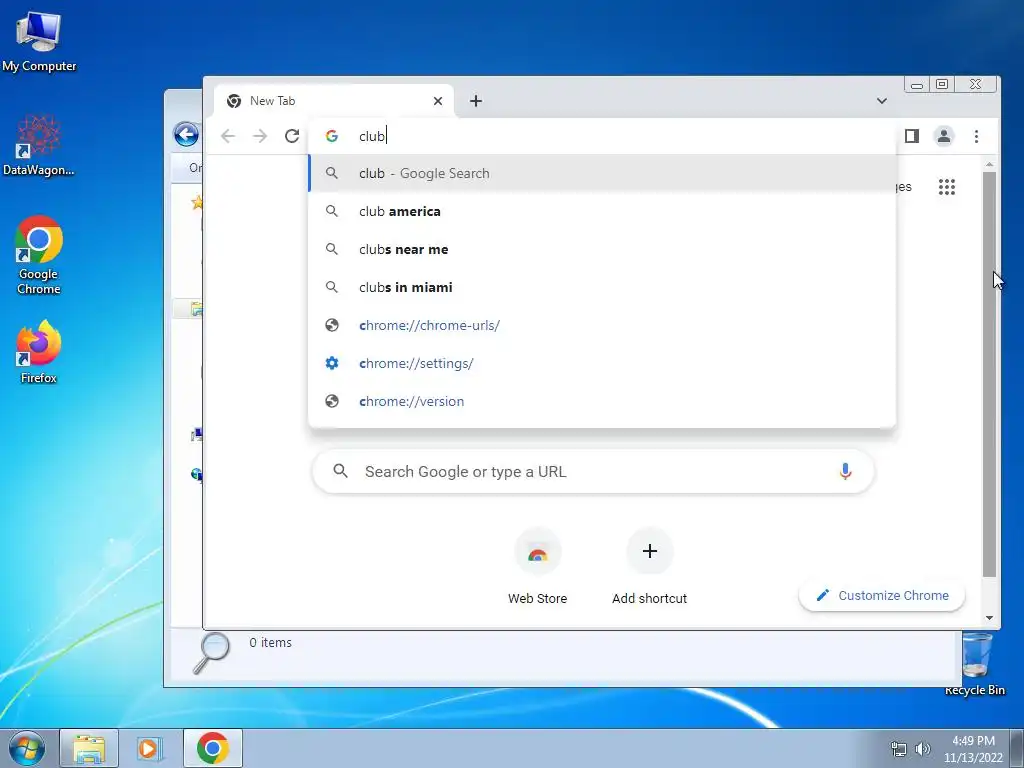Select the DataWagon desktop shortcut
Screen dimensions: 1024x768
pos(39,145)
